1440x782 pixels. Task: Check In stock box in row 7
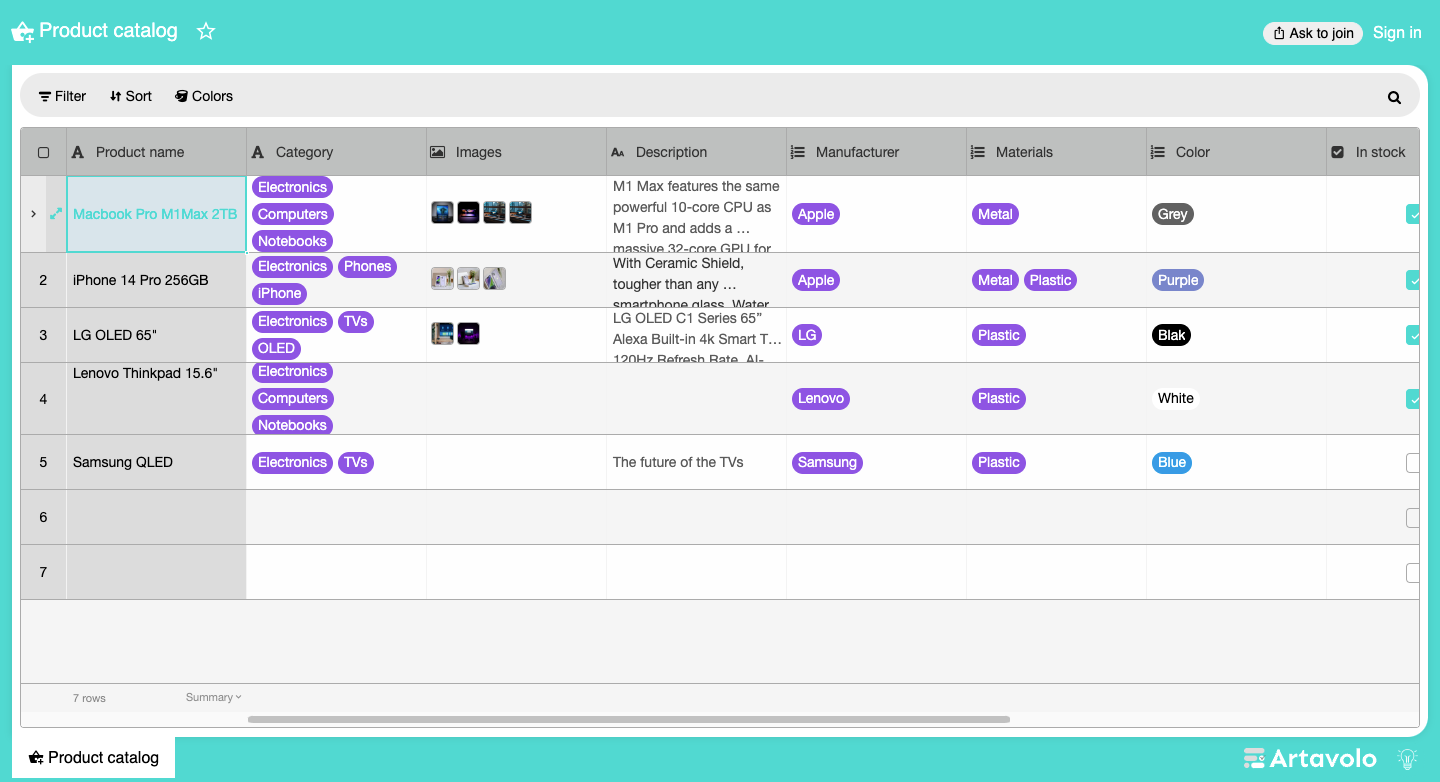tap(1413, 573)
